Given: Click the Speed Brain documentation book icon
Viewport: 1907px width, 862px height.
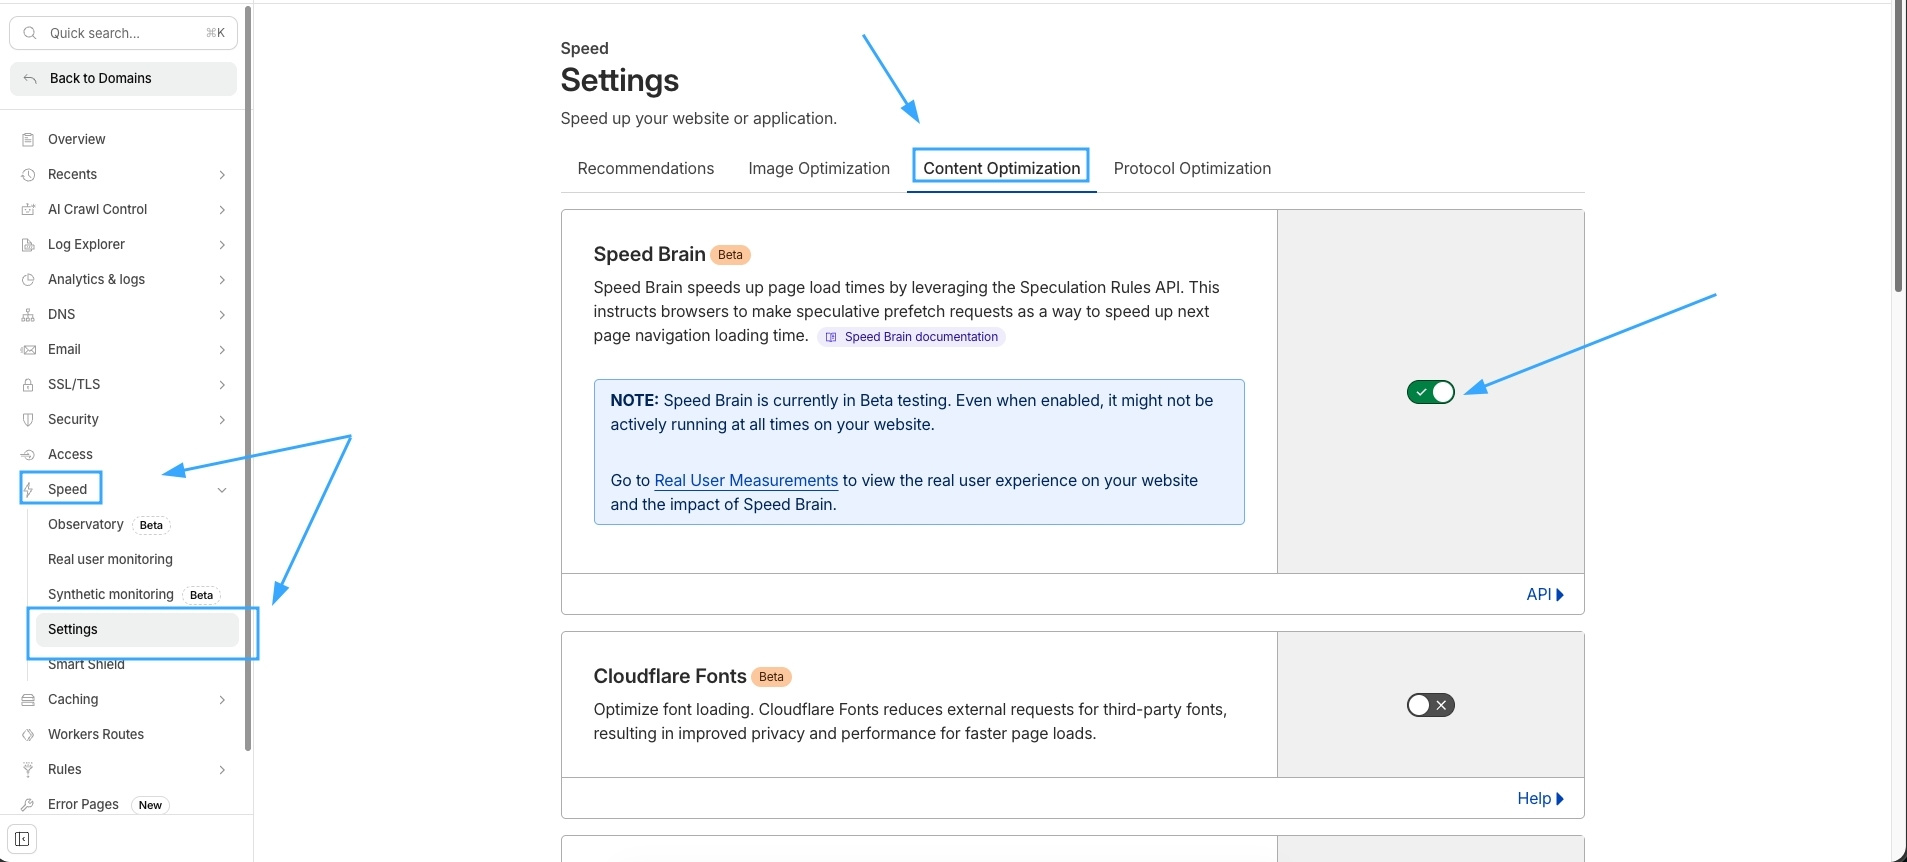Looking at the screenshot, I should coord(831,338).
